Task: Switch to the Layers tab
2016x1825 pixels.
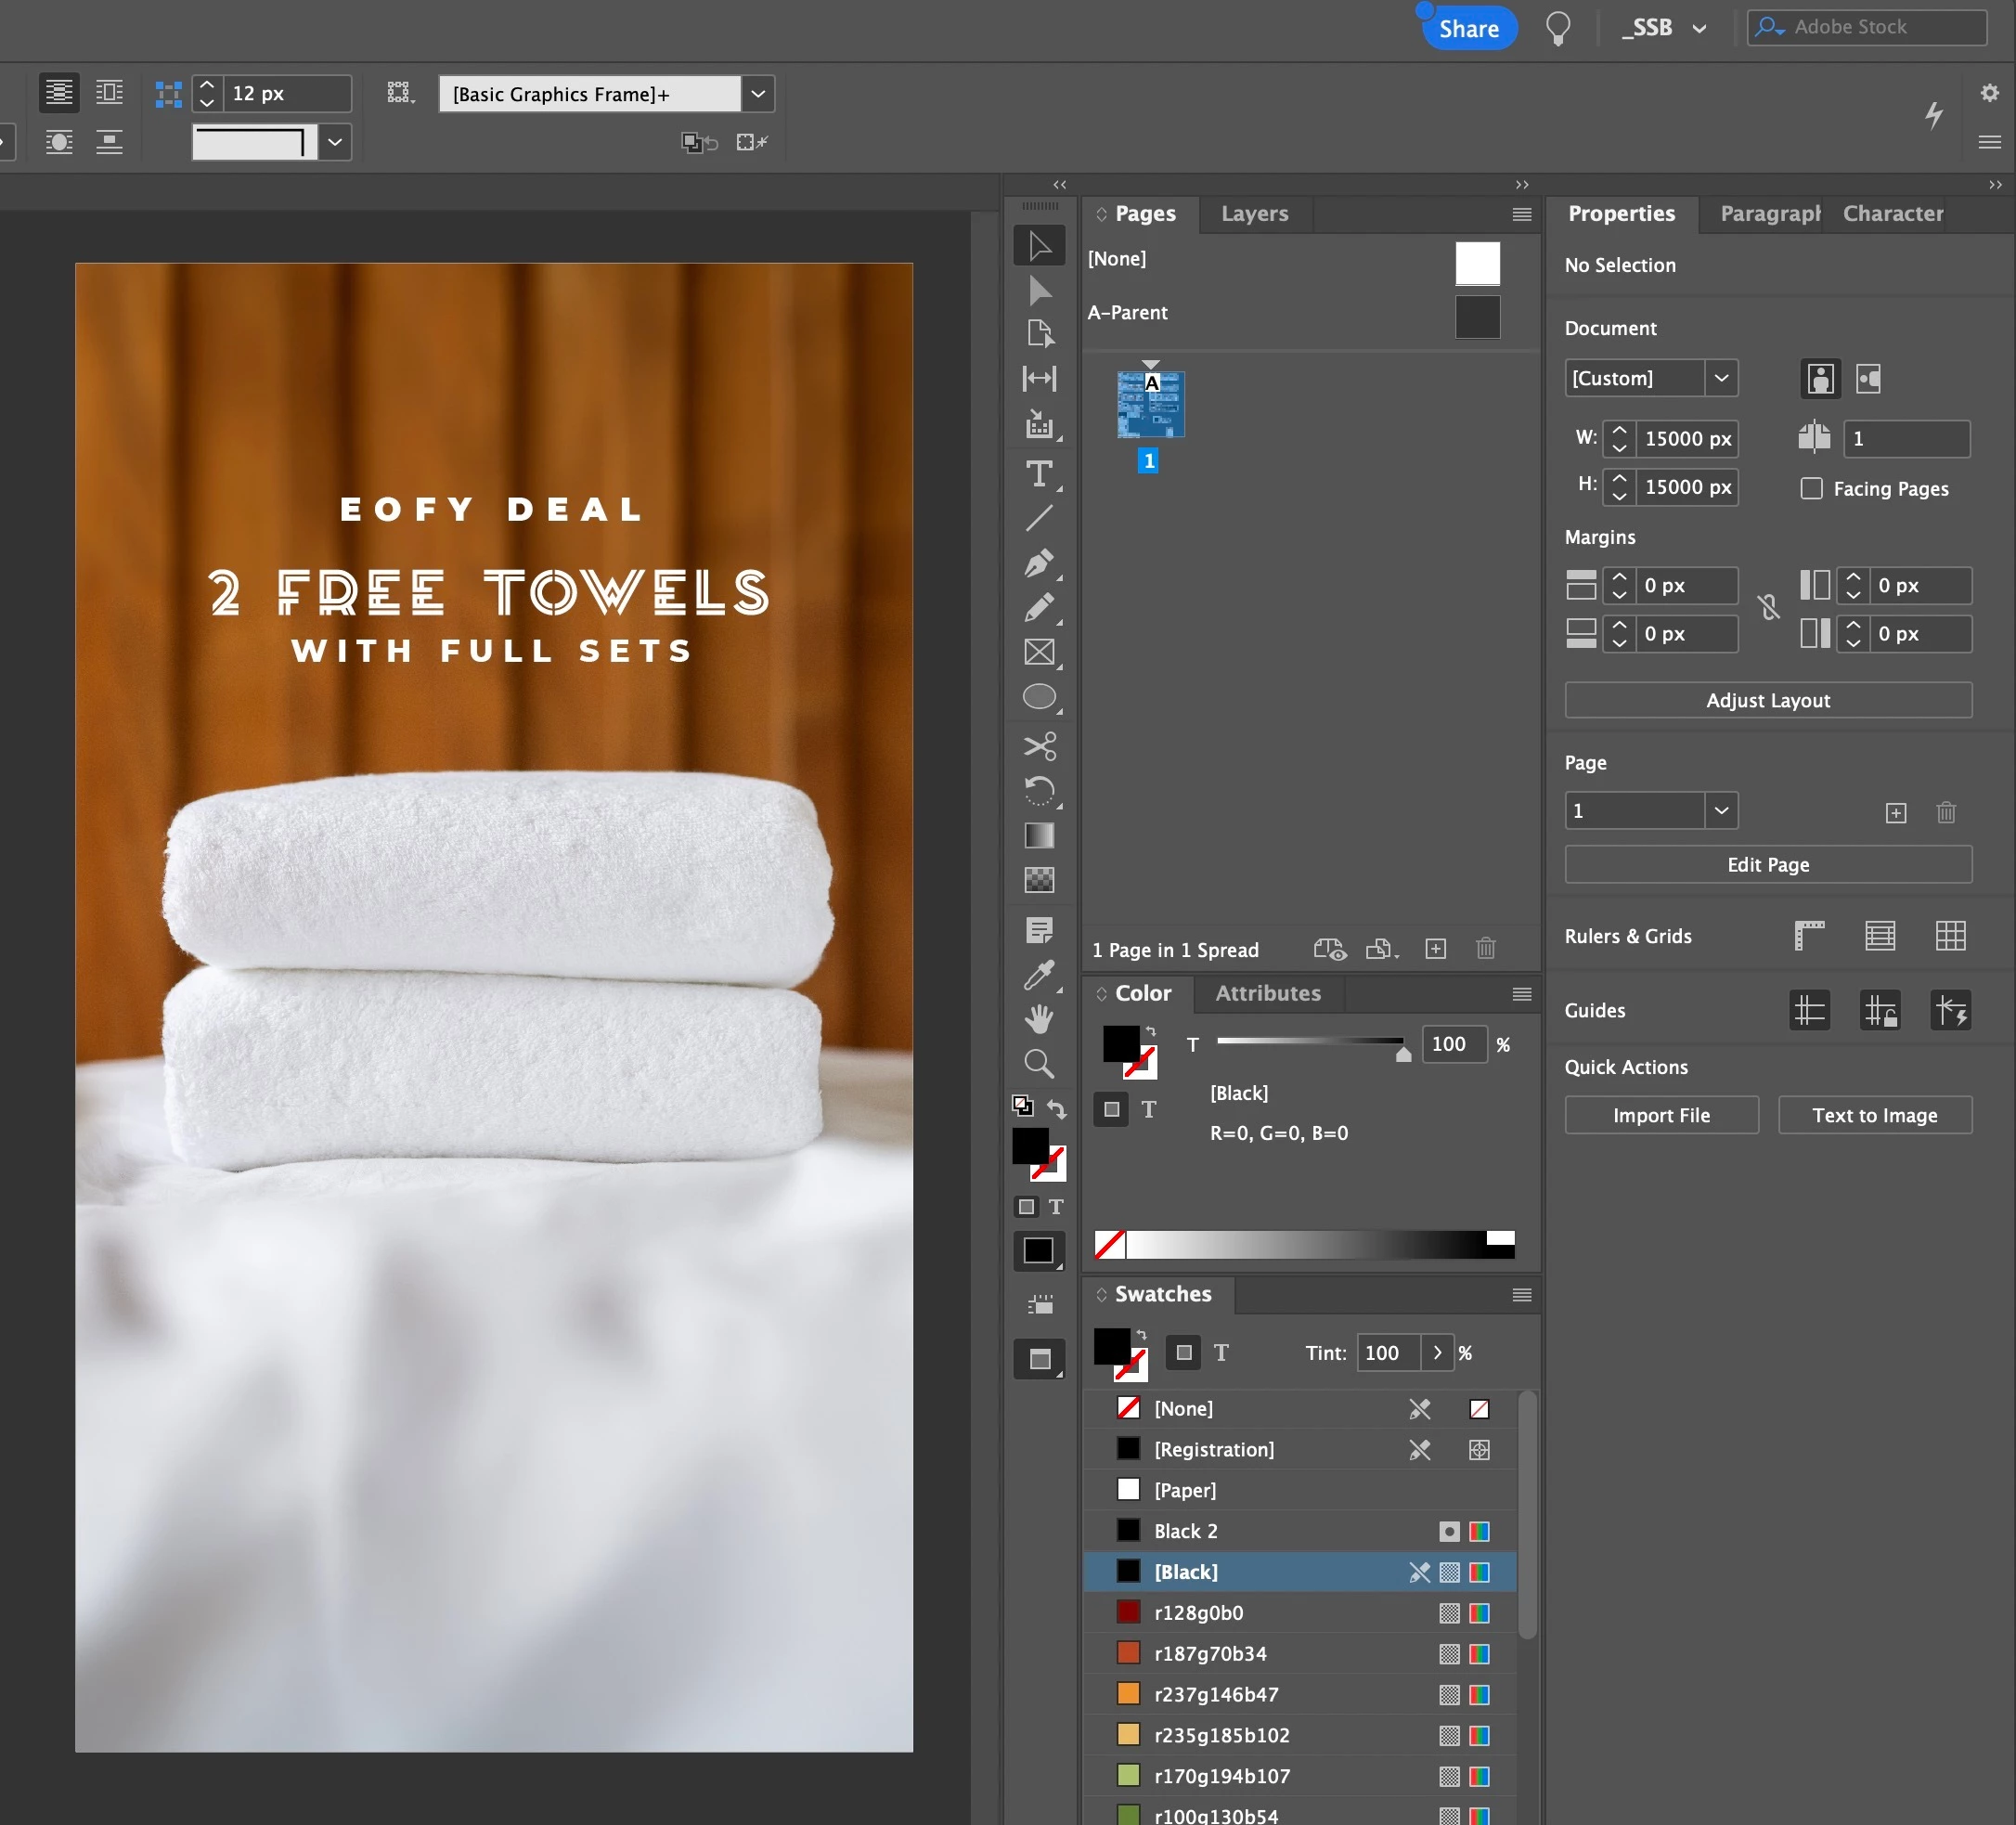Action: [x=1254, y=214]
